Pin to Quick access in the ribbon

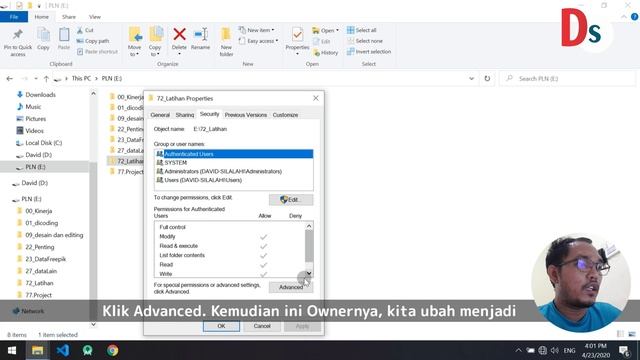point(18,42)
